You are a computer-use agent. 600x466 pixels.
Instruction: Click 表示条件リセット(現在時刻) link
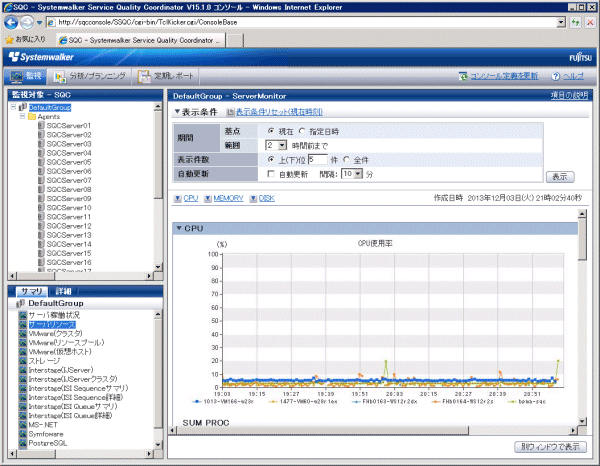[x=279, y=112]
